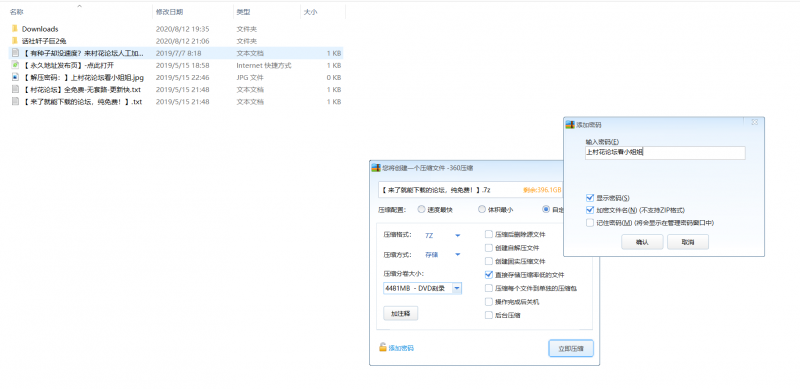Expand the 压缩方式 存储 dropdown
This screenshot has height=389, width=800.
click(x=442, y=255)
